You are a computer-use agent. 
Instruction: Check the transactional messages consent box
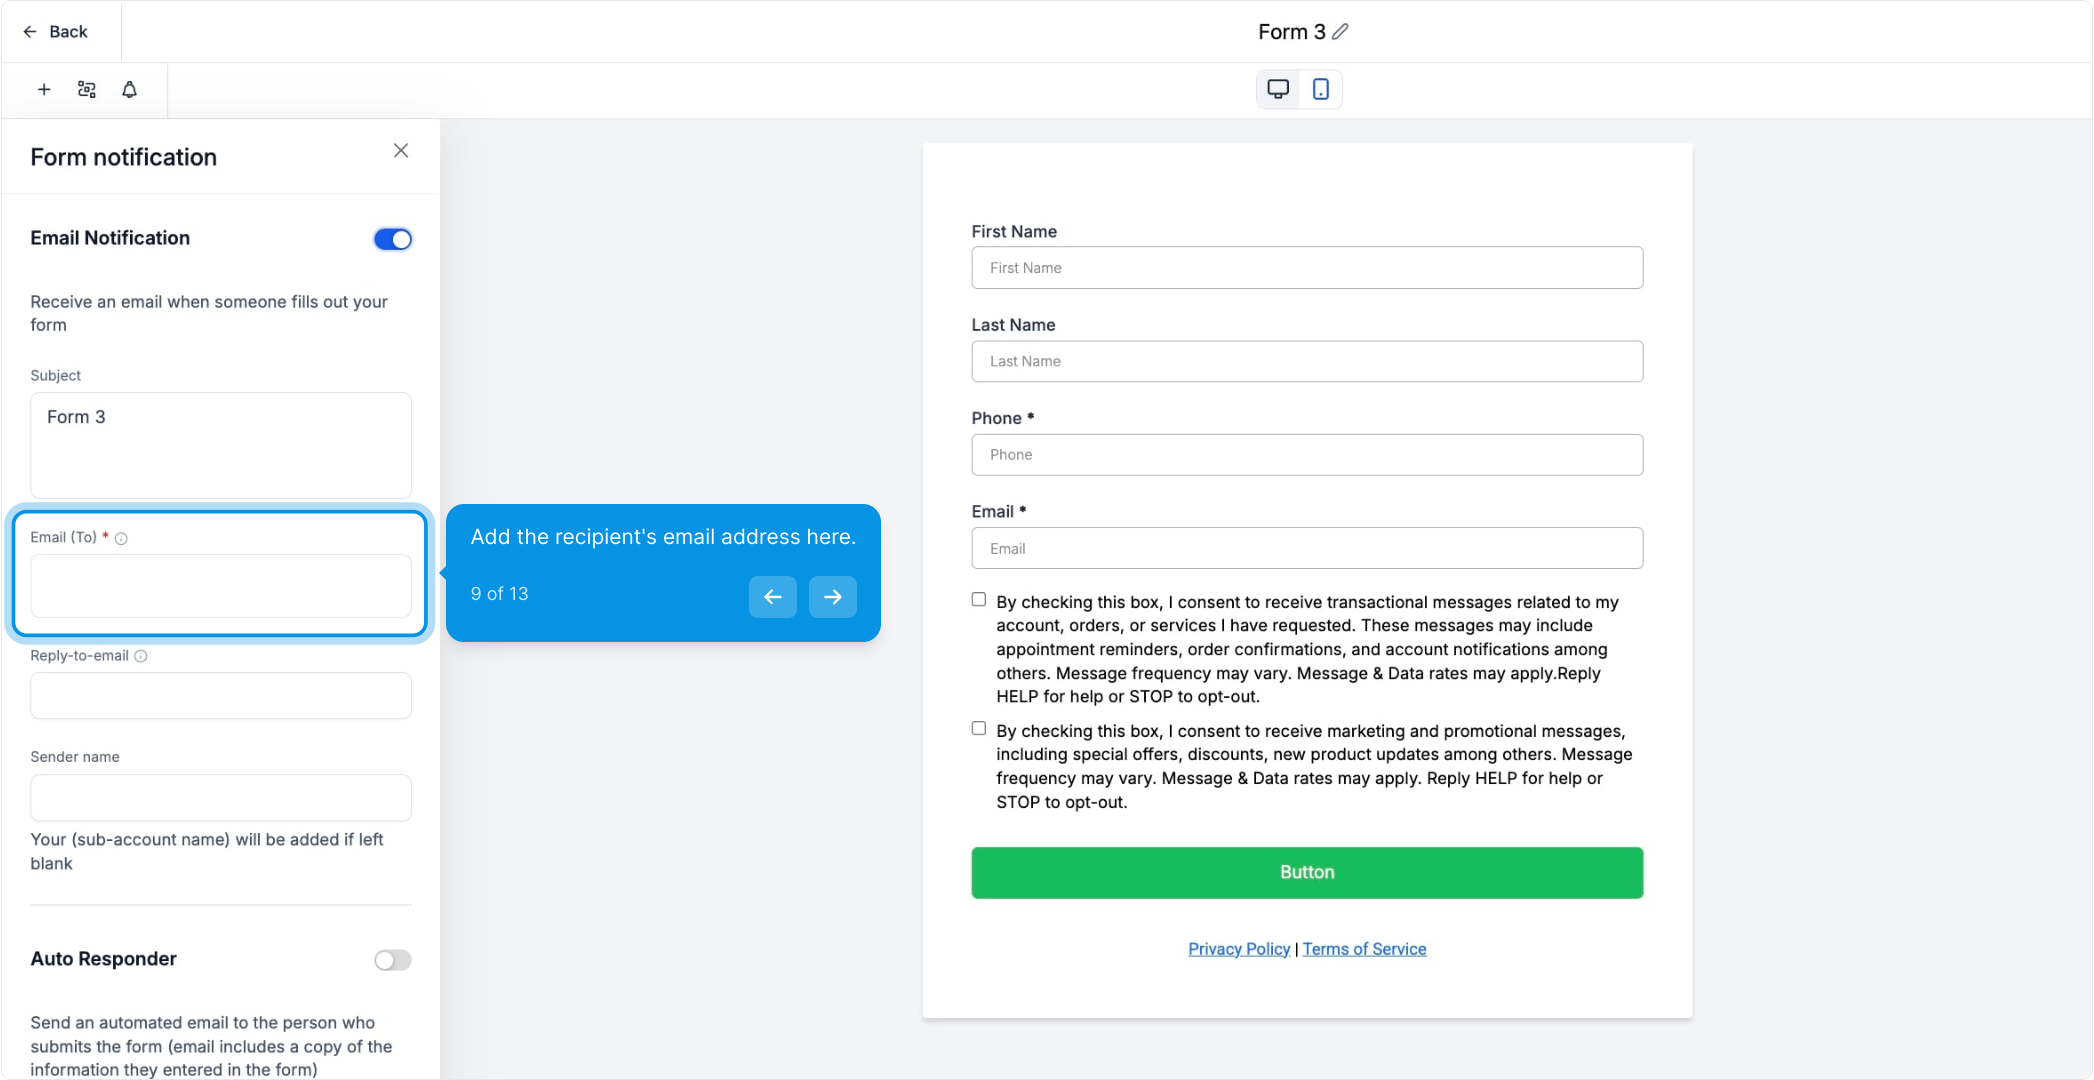[979, 600]
